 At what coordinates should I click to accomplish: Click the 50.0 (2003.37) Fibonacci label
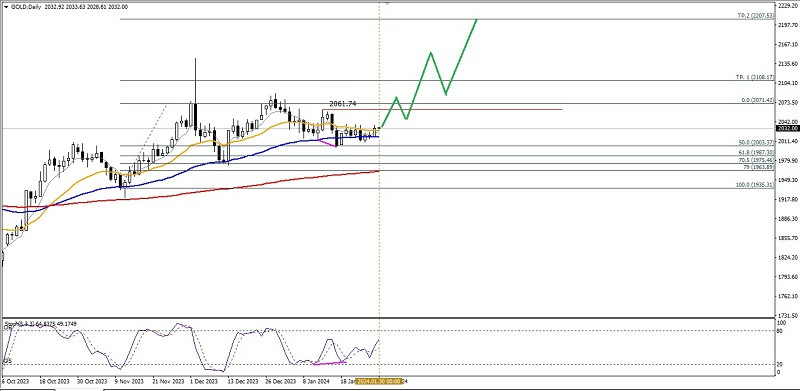pos(756,142)
